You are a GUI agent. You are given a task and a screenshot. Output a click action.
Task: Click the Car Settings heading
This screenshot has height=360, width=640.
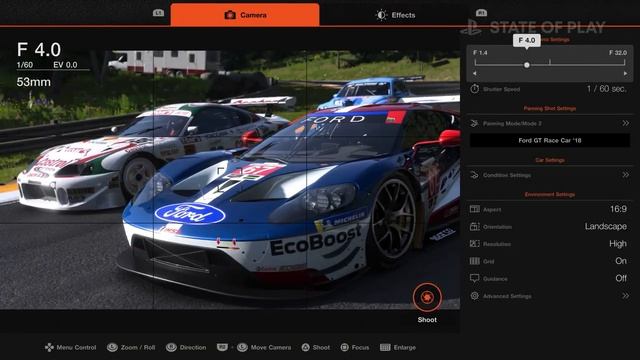[x=550, y=160]
